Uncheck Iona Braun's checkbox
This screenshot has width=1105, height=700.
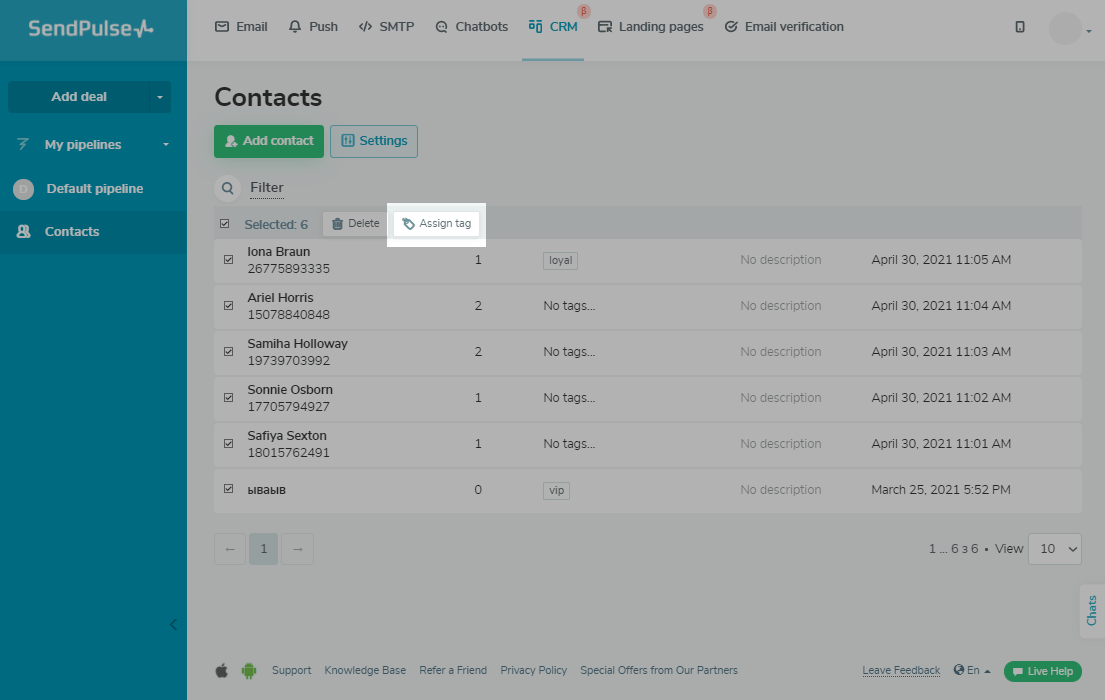pos(228,259)
